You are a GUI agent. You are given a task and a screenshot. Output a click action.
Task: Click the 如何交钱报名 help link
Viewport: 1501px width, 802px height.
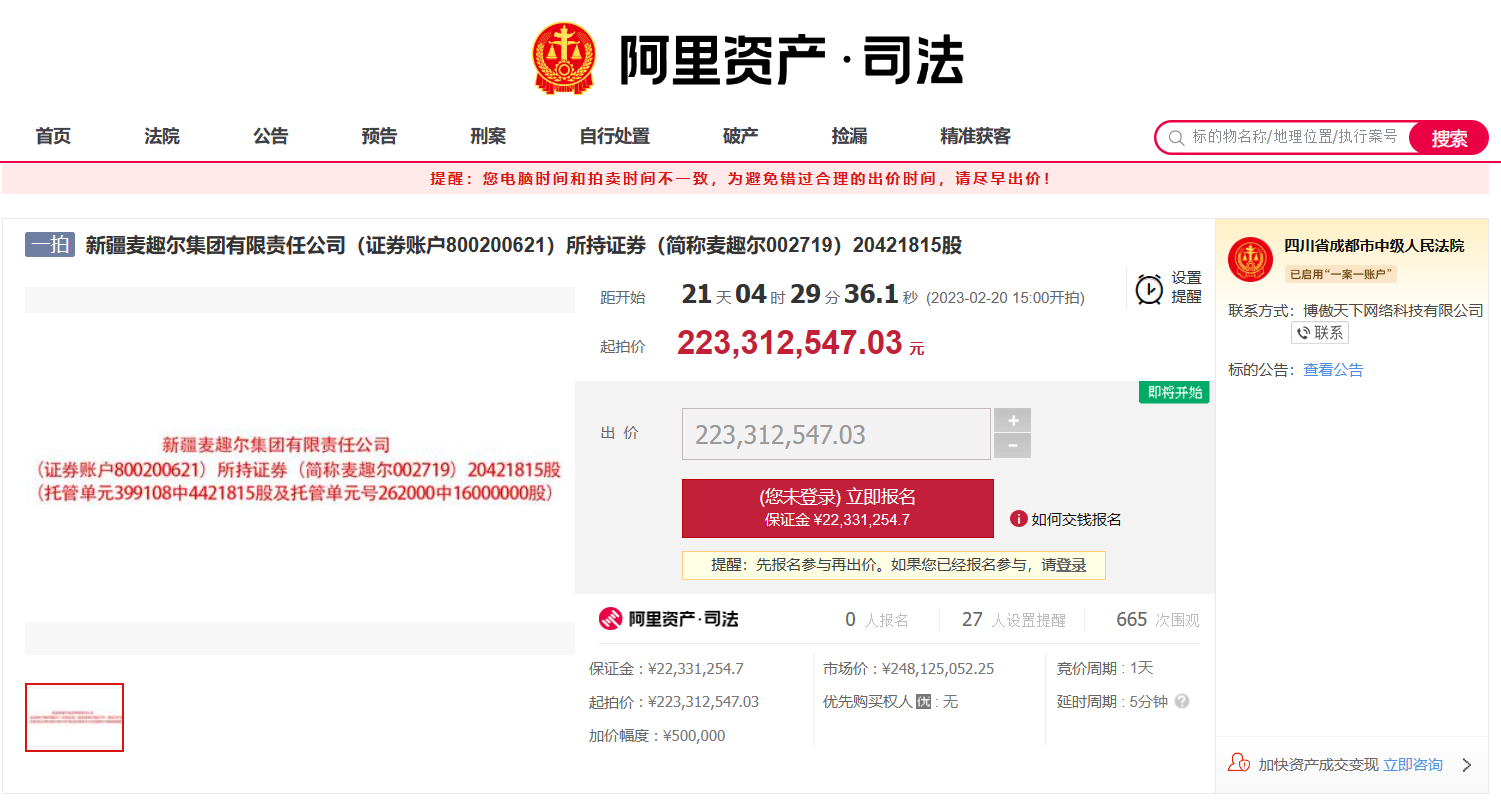1076,519
